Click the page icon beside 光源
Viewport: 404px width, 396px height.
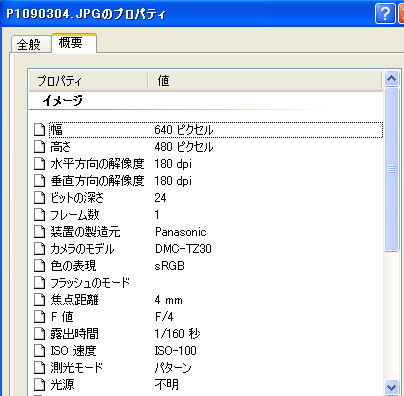39,385
